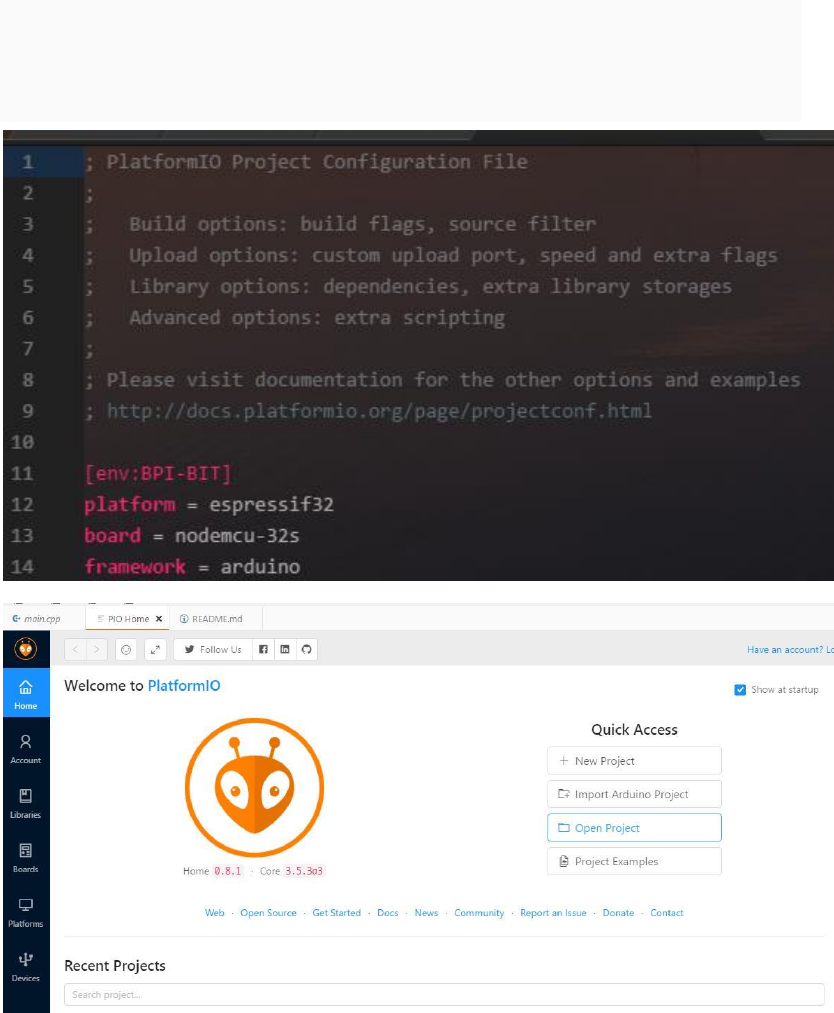Click the PlatformIO link in welcome heading

(x=184, y=685)
